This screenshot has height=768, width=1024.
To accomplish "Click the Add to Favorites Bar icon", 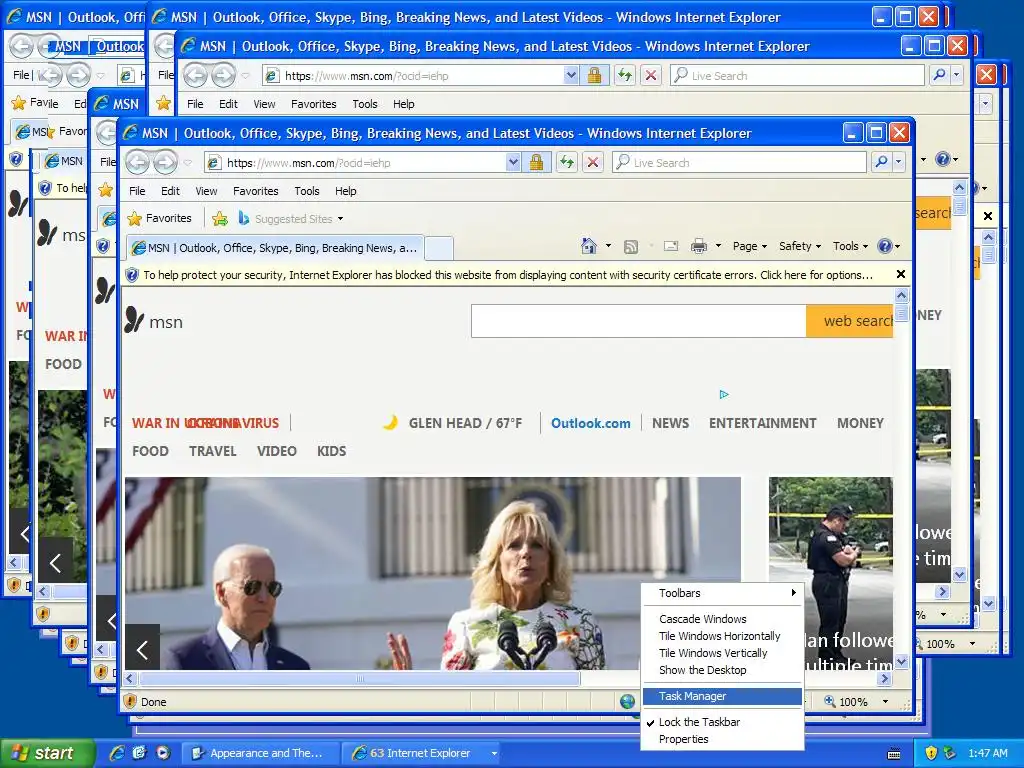I will [220, 219].
